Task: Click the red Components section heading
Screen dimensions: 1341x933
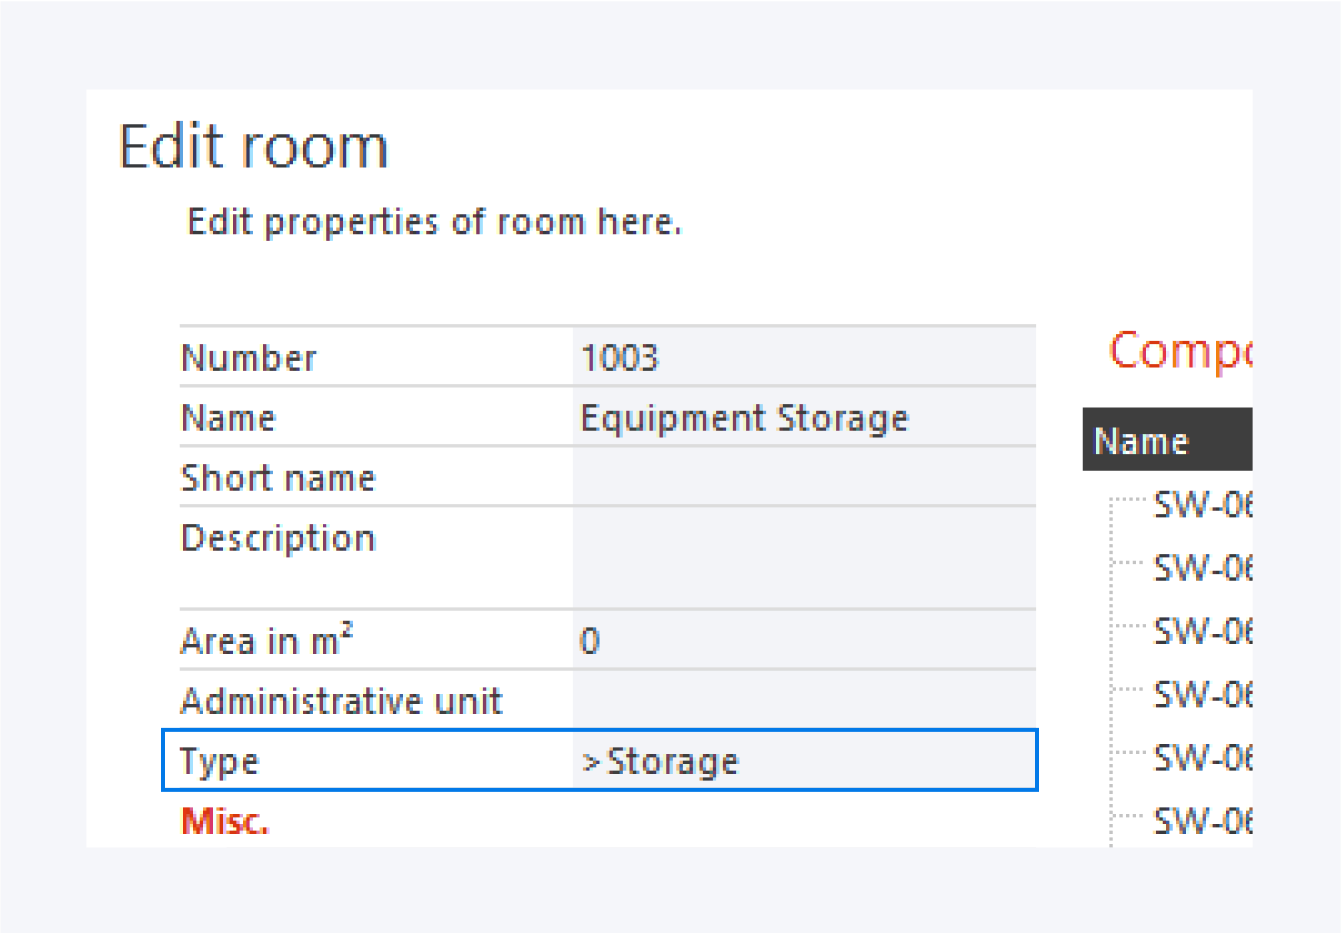Action: 1179,351
